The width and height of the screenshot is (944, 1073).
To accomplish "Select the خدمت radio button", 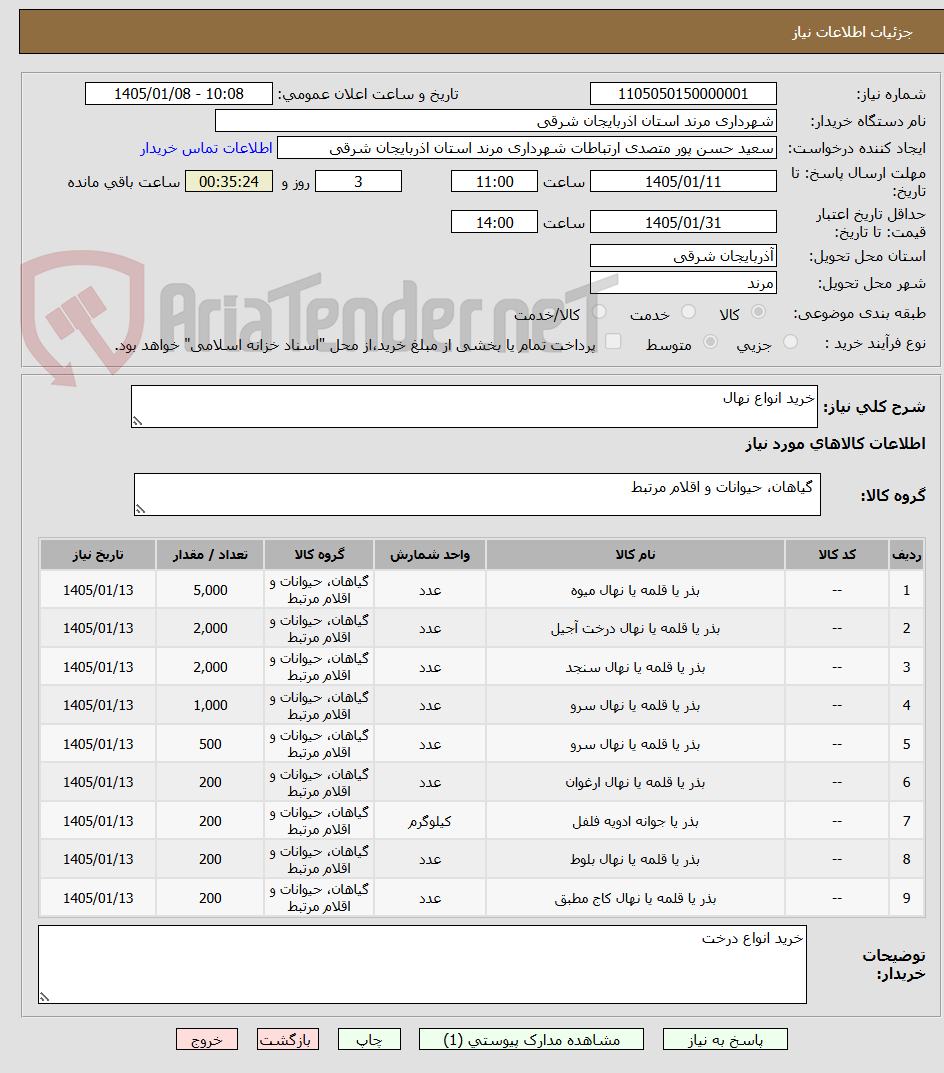I will tap(689, 312).
